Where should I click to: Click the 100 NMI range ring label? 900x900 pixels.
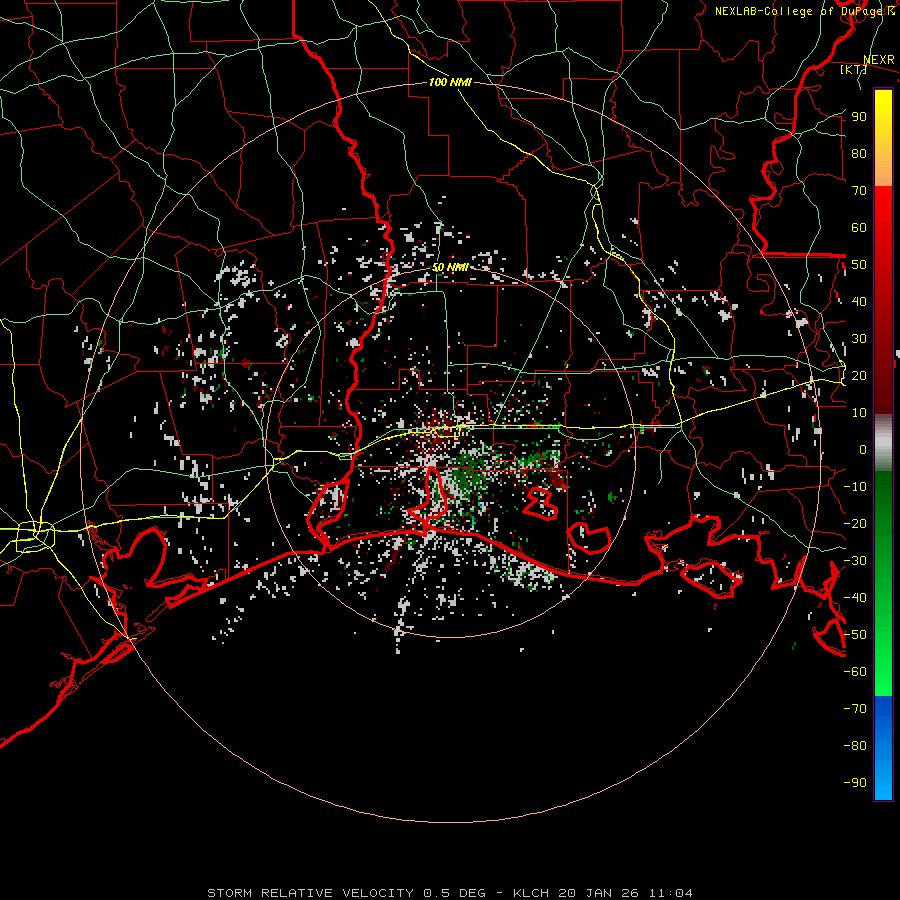(x=450, y=83)
